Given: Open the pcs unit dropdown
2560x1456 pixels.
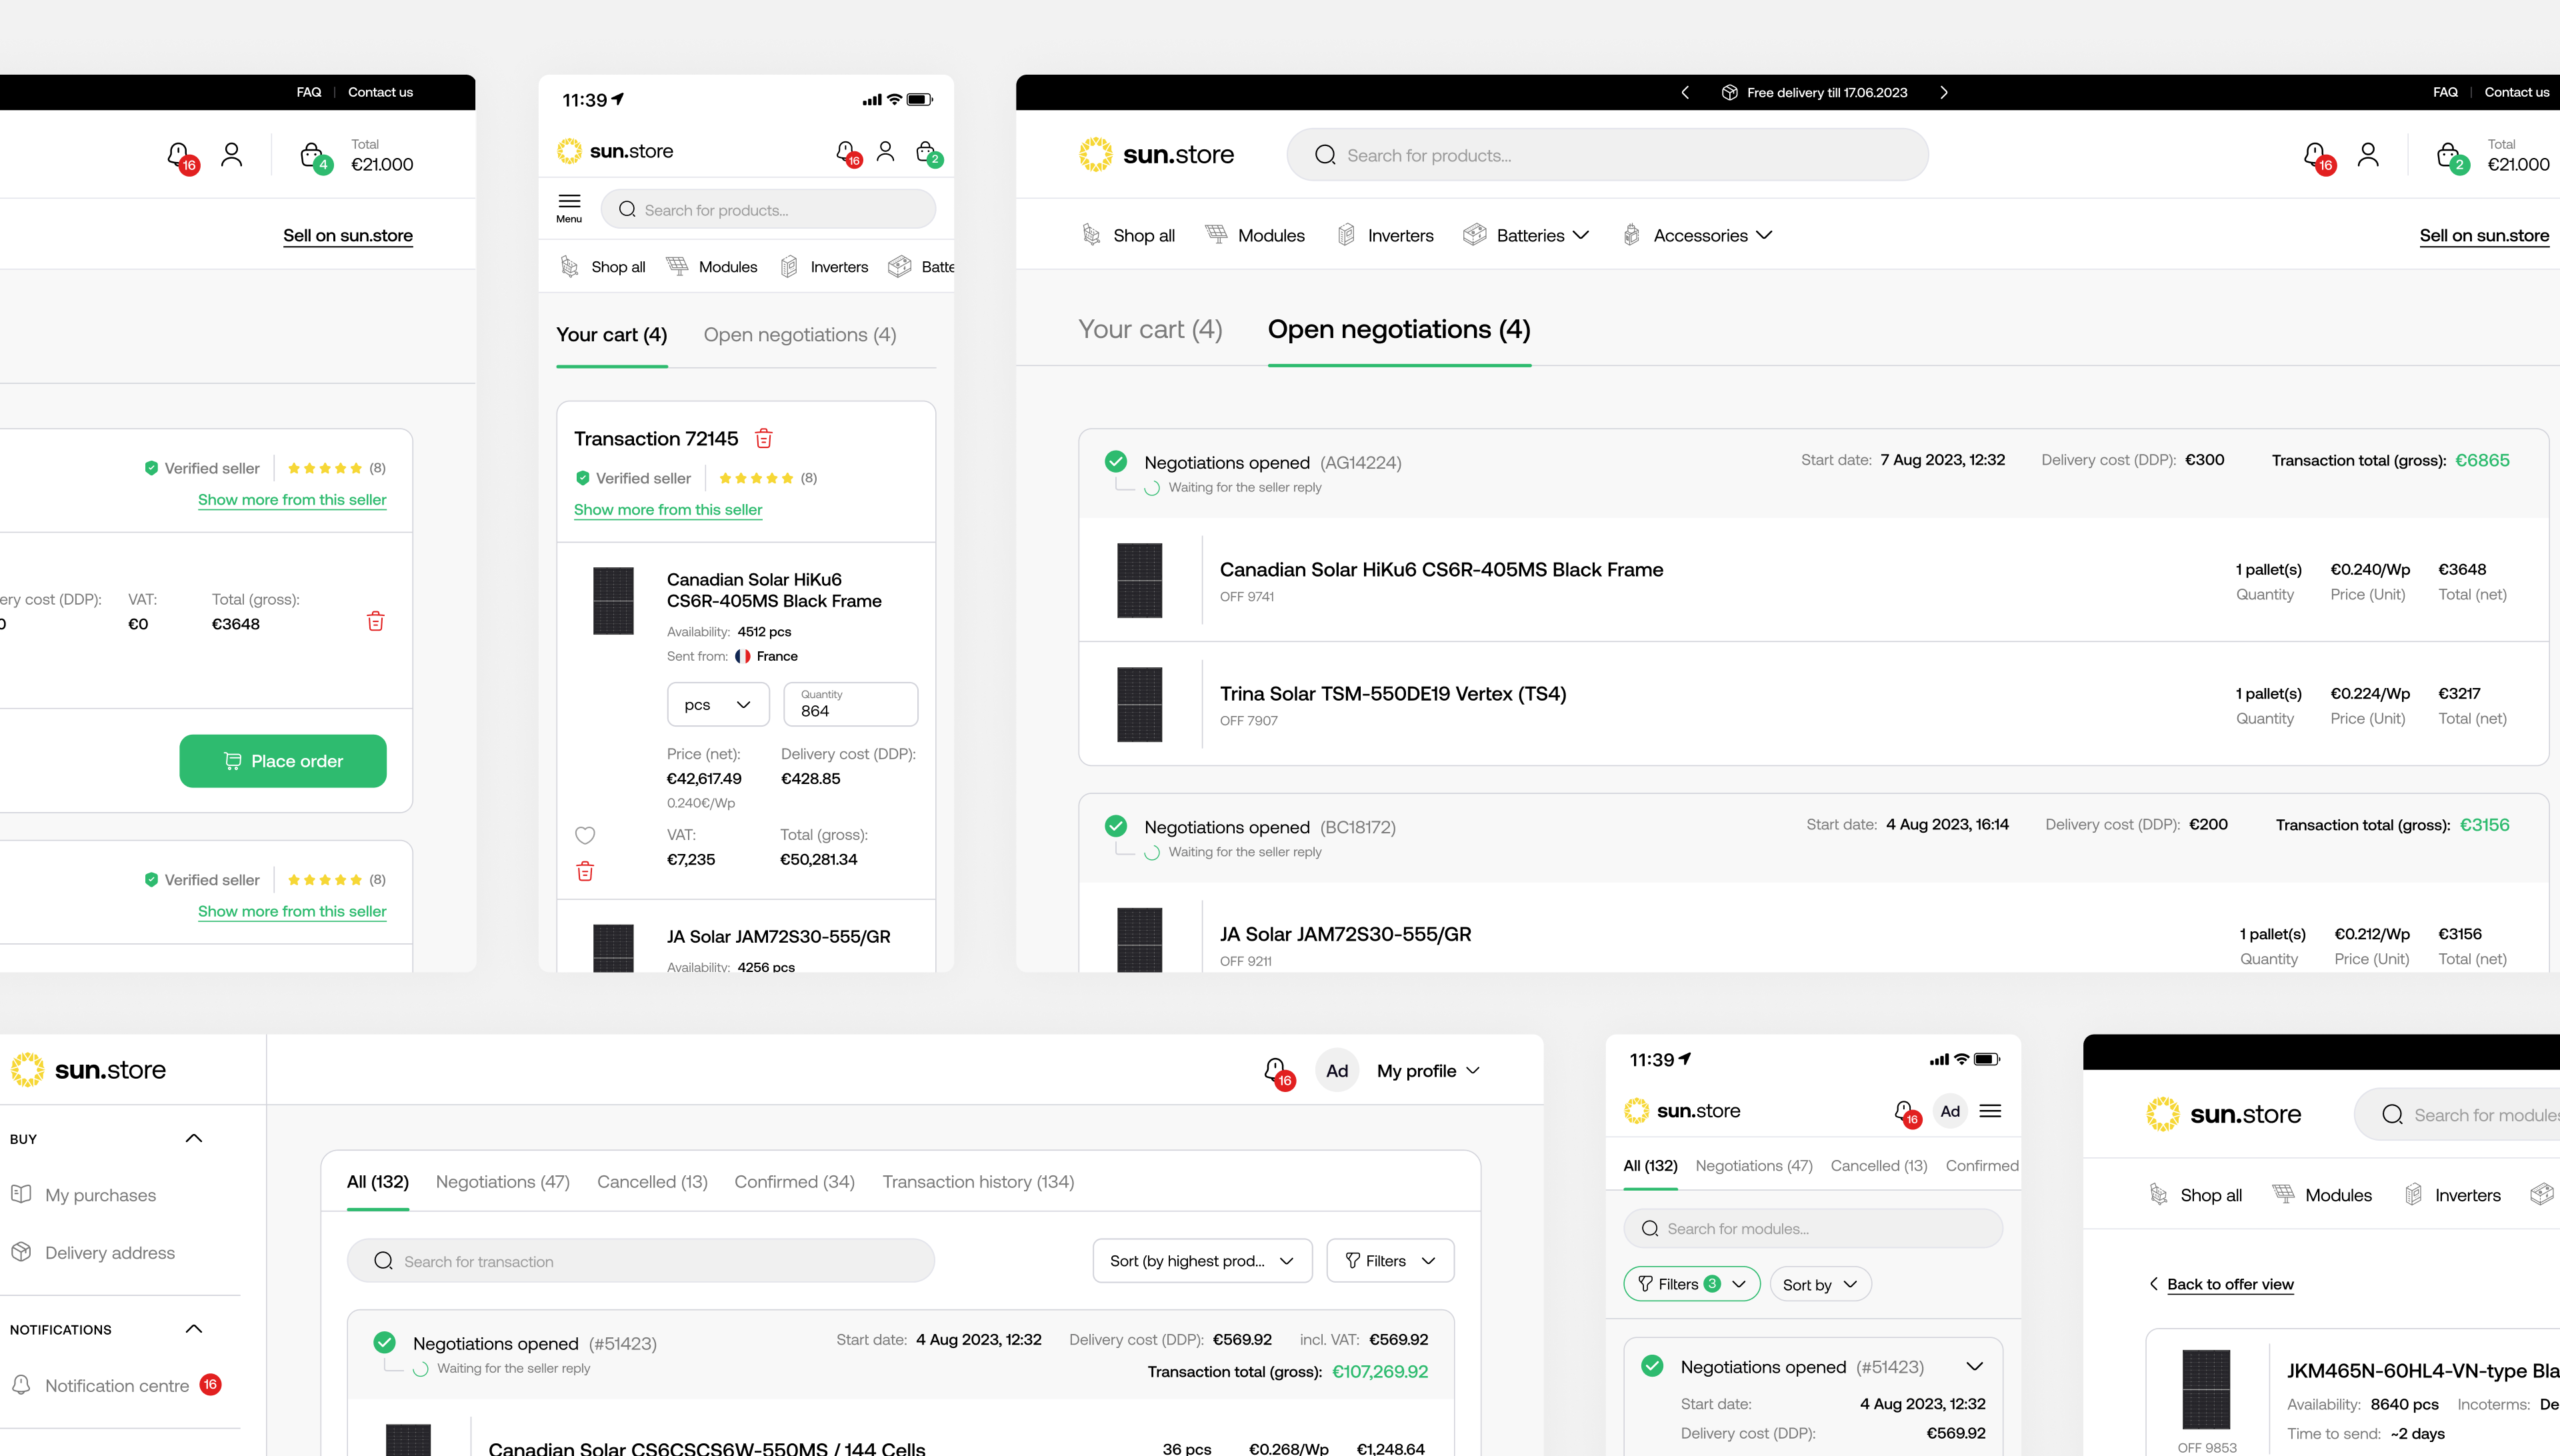Looking at the screenshot, I should coord(717,705).
